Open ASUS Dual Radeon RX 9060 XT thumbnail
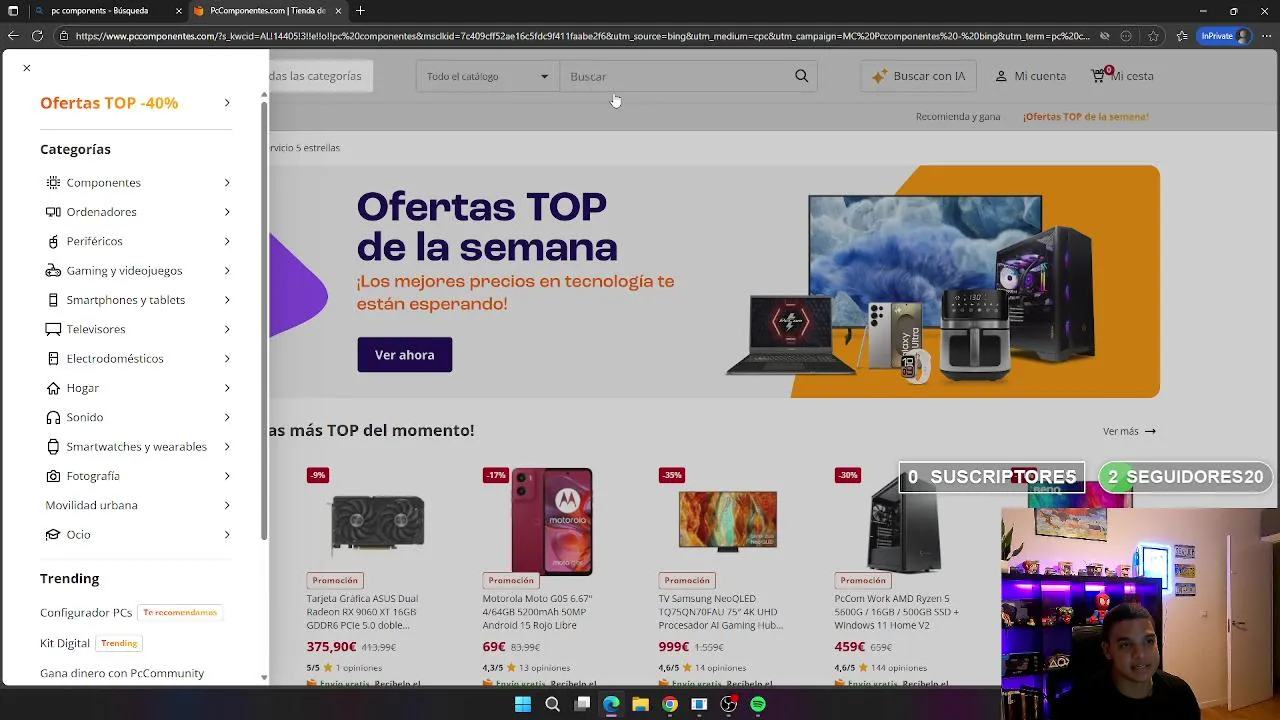 [x=378, y=522]
